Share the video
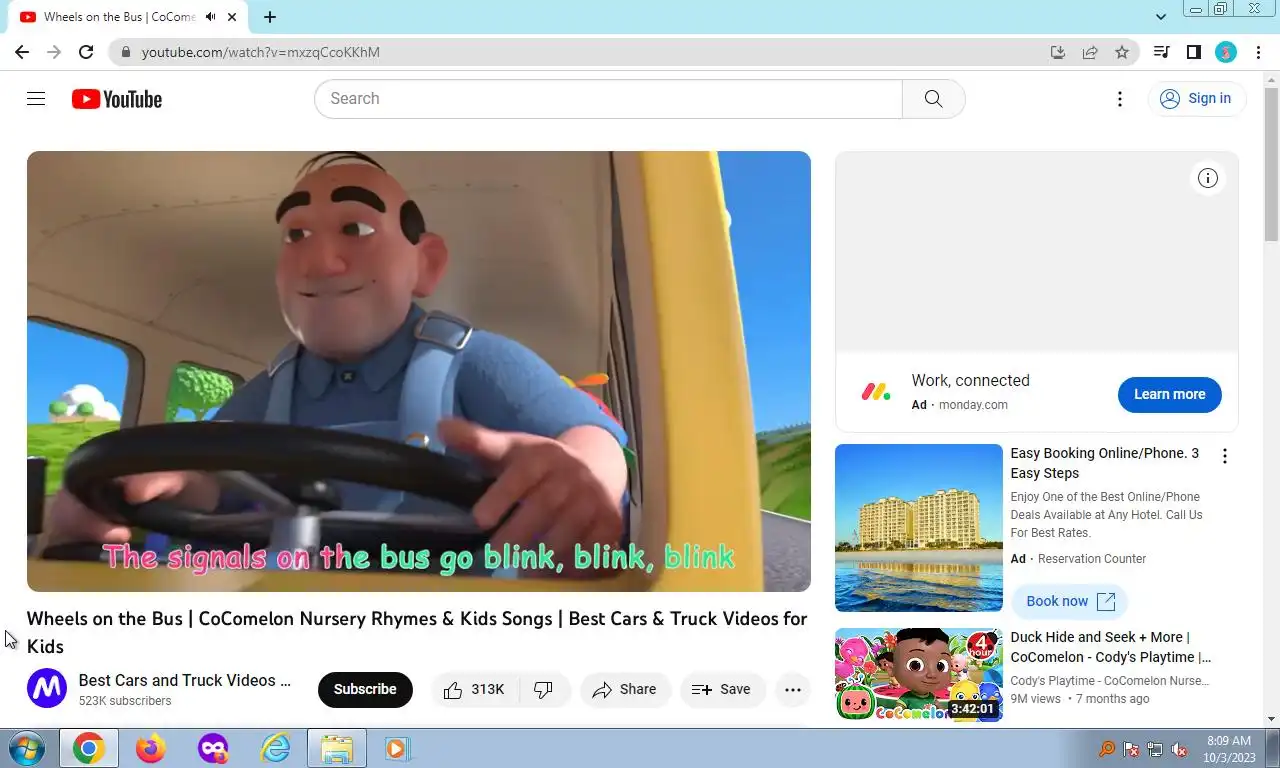Image resolution: width=1280 pixels, height=768 pixels. pos(625,689)
